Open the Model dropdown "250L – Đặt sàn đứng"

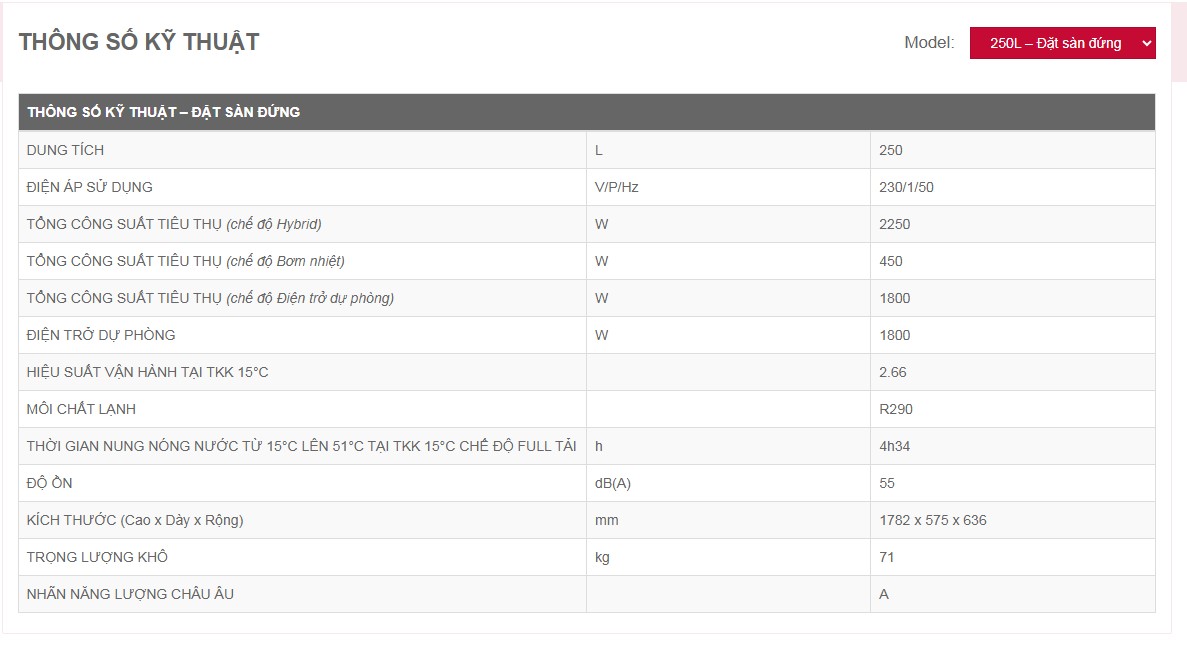pyautogui.click(x=1062, y=43)
